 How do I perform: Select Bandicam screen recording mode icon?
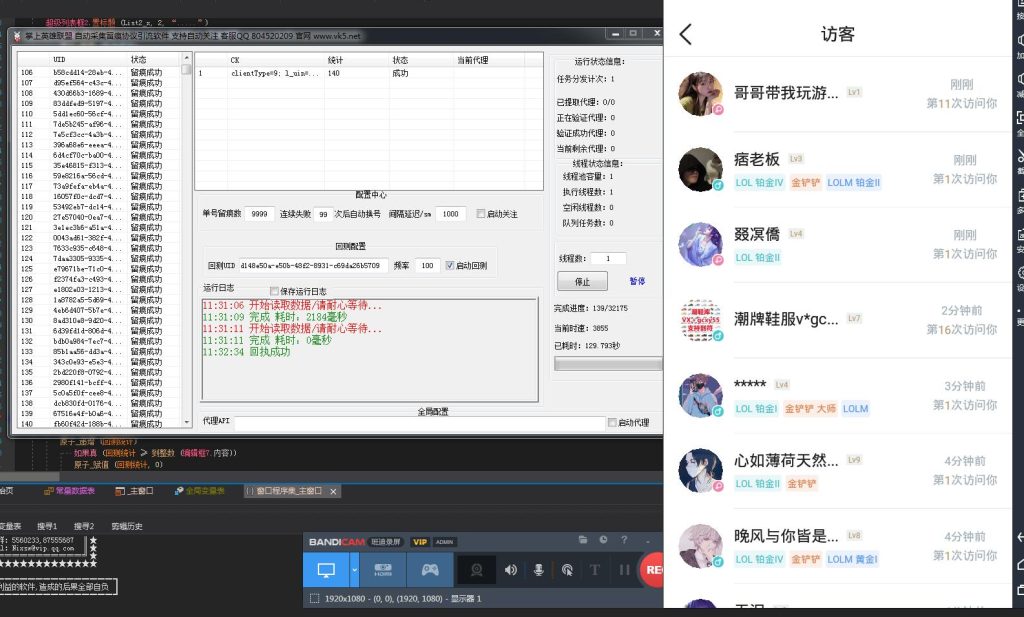coord(325,570)
